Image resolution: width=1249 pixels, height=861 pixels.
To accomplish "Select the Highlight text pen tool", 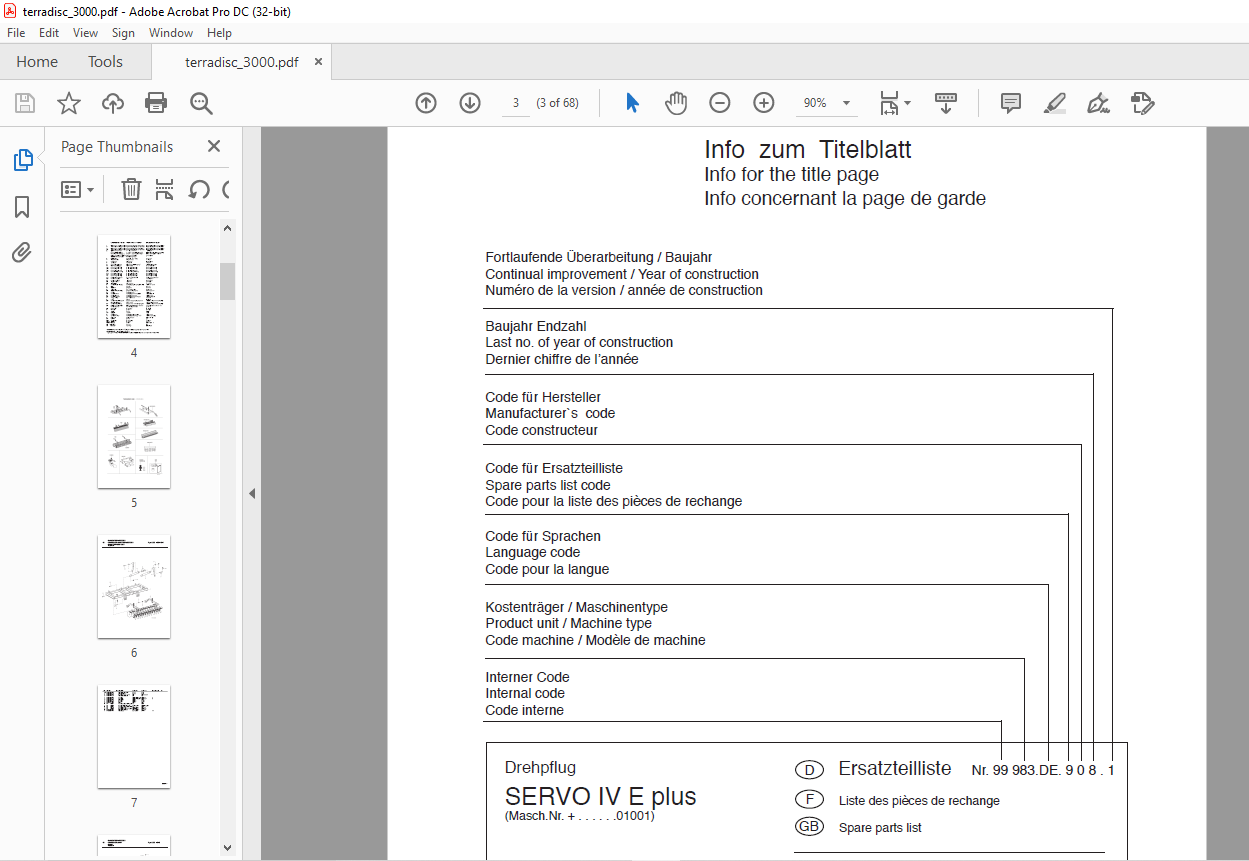I will point(1055,103).
